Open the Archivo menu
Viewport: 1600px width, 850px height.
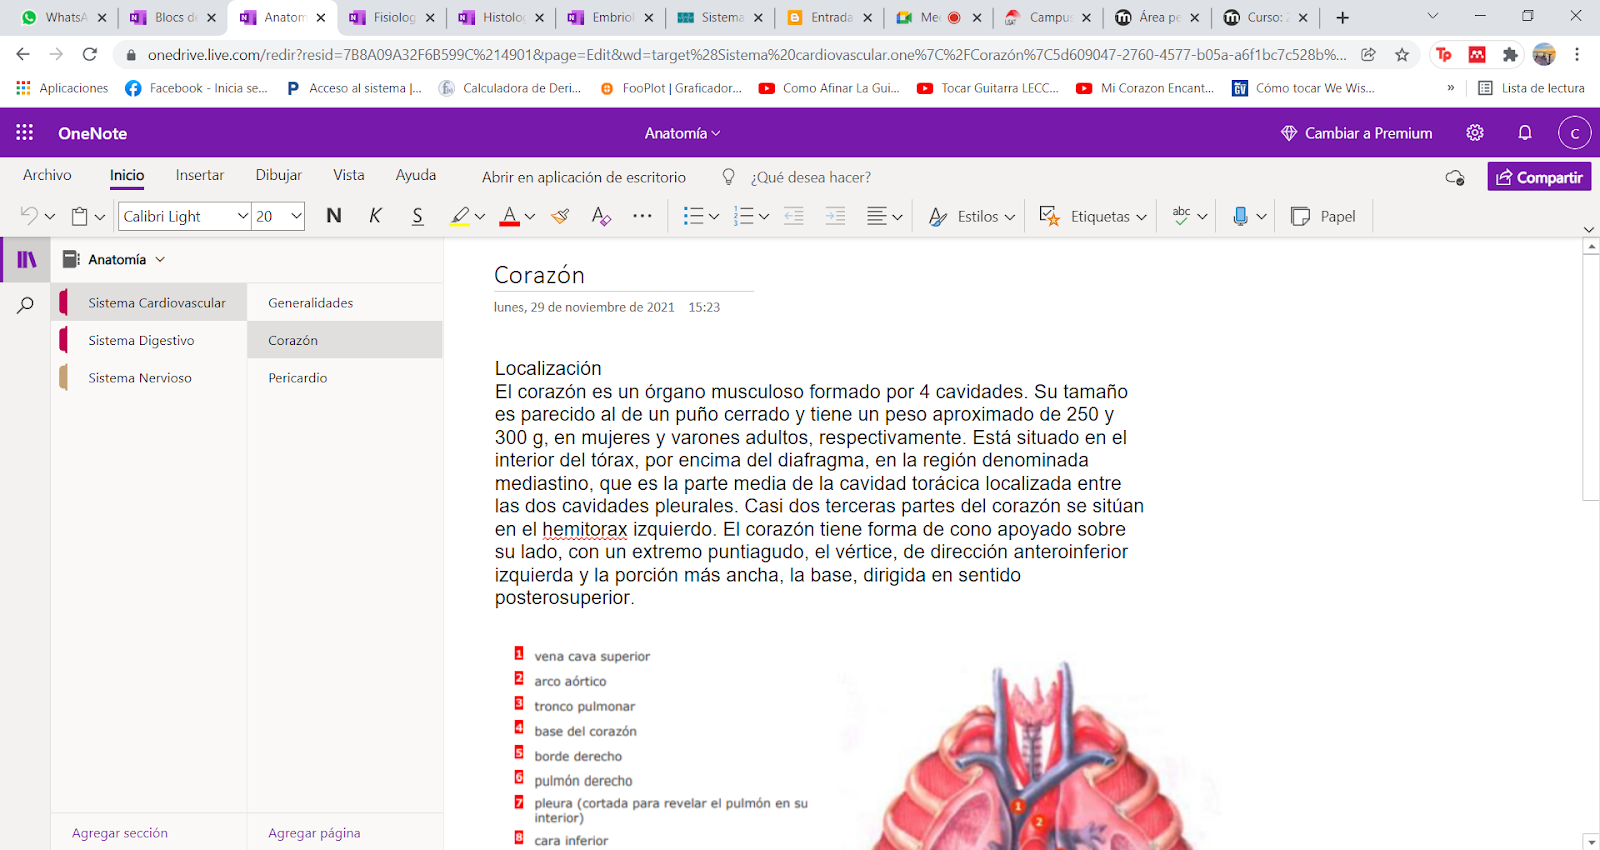pos(47,175)
